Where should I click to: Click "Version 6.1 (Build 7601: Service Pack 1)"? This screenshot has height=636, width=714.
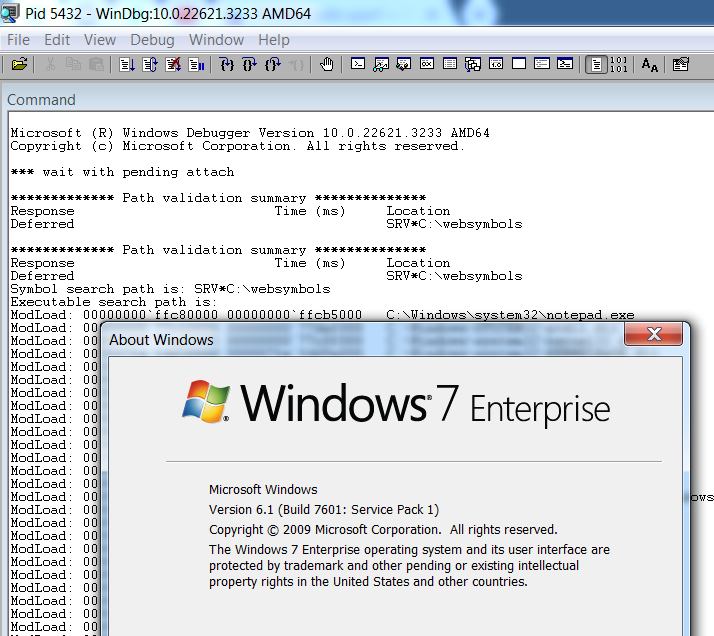[324, 509]
